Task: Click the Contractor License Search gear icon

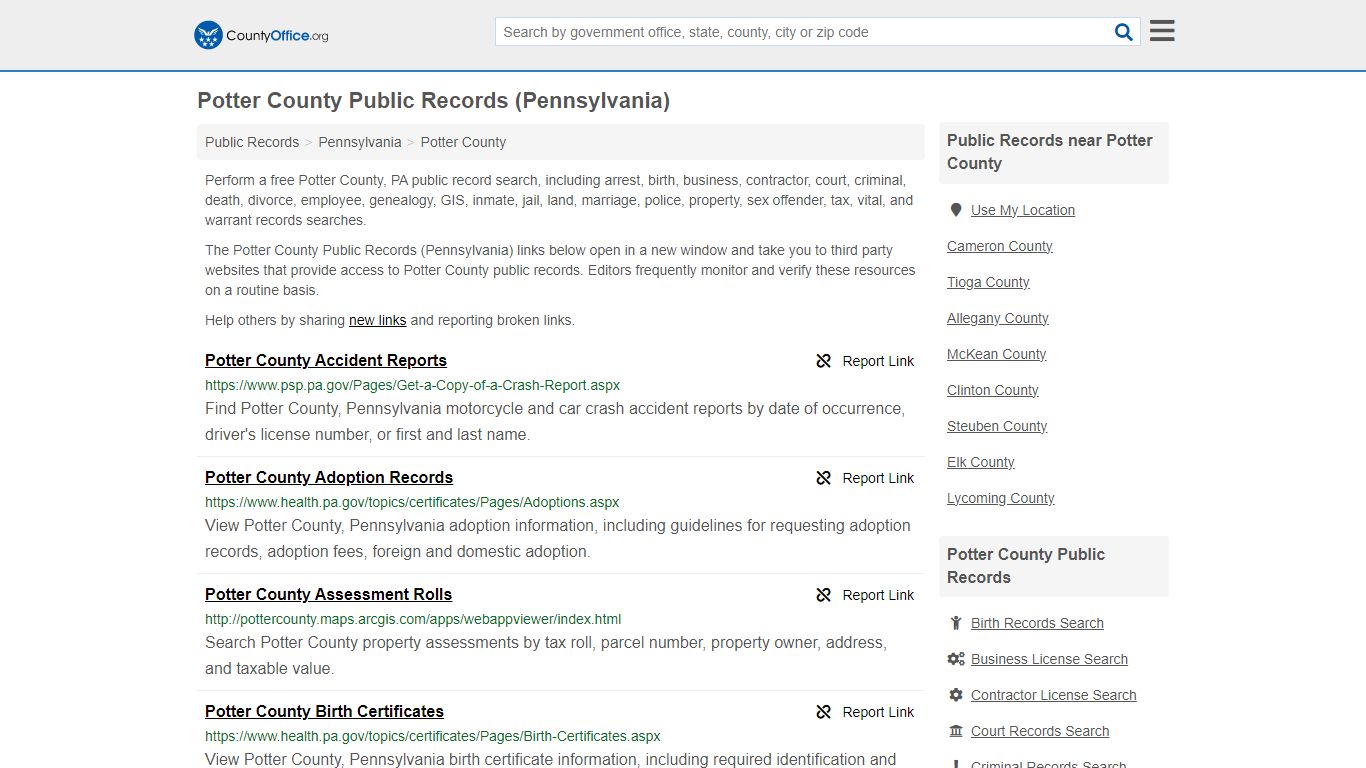Action: pos(956,695)
